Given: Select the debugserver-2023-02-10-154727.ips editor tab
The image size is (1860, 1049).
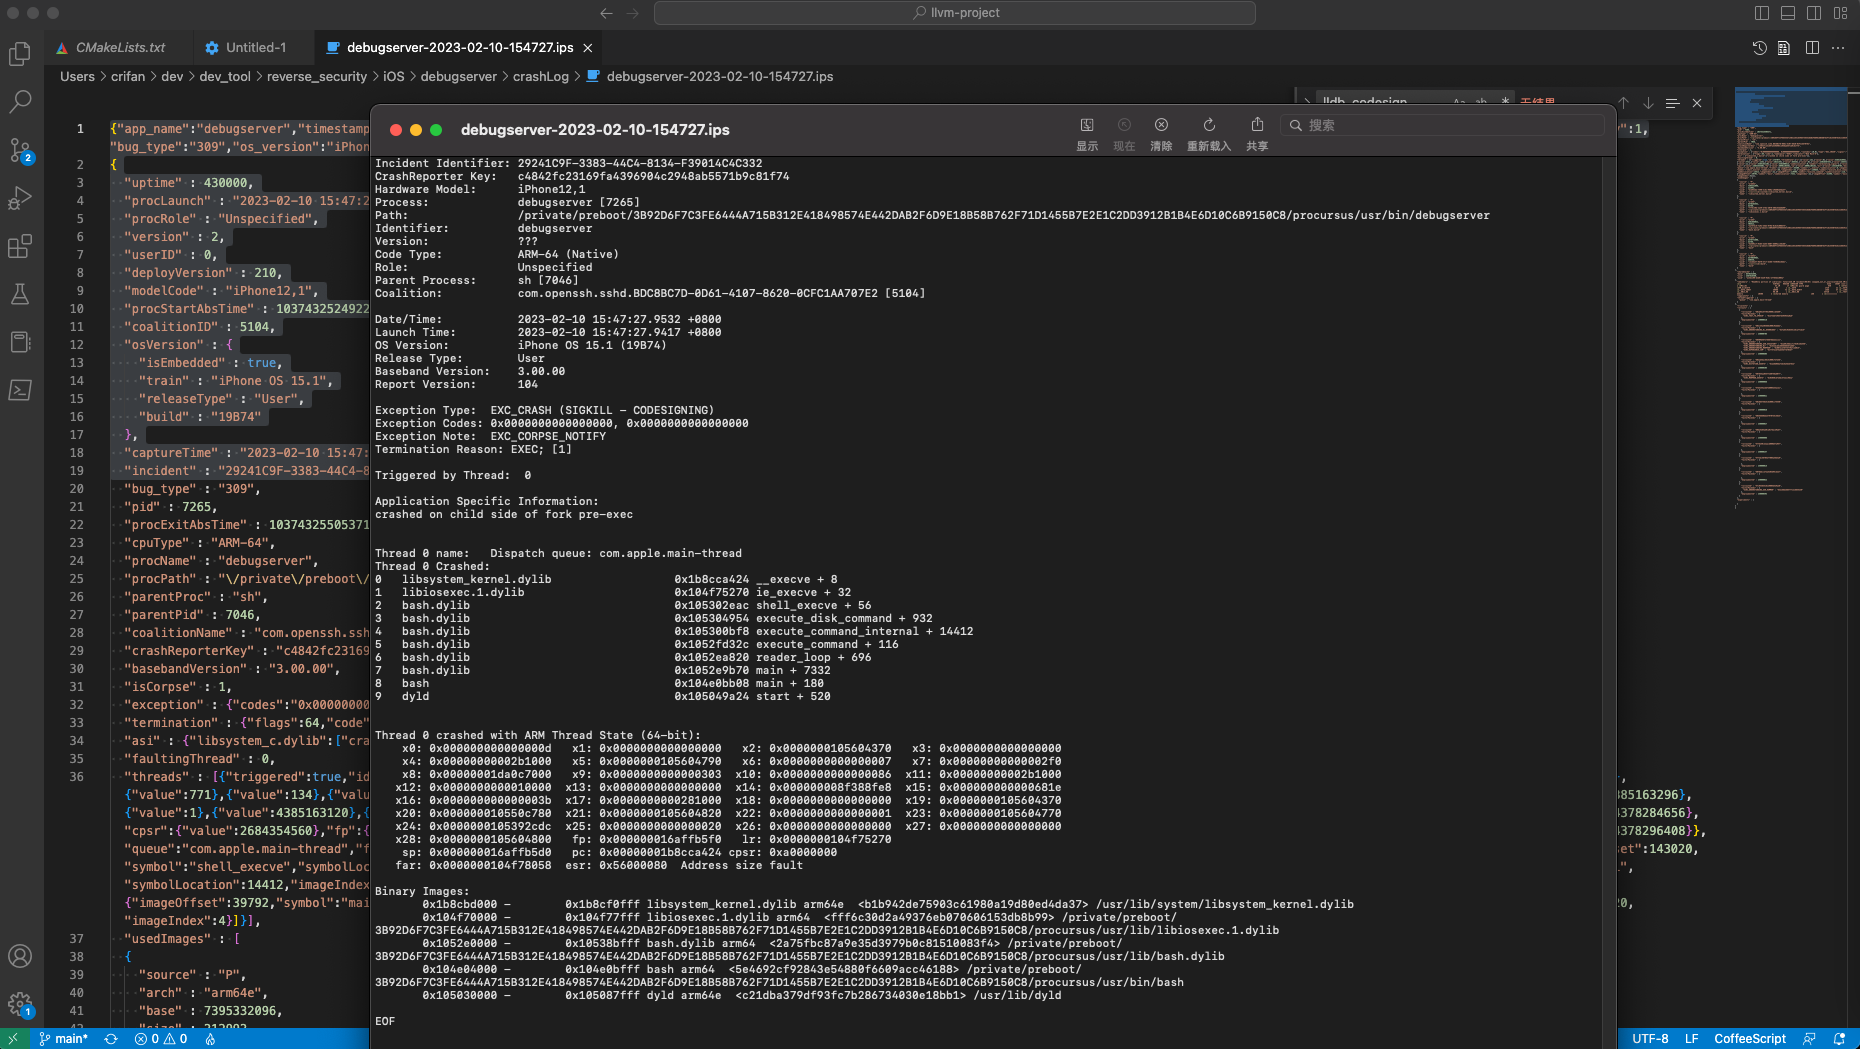Looking at the screenshot, I should [x=460, y=47].
